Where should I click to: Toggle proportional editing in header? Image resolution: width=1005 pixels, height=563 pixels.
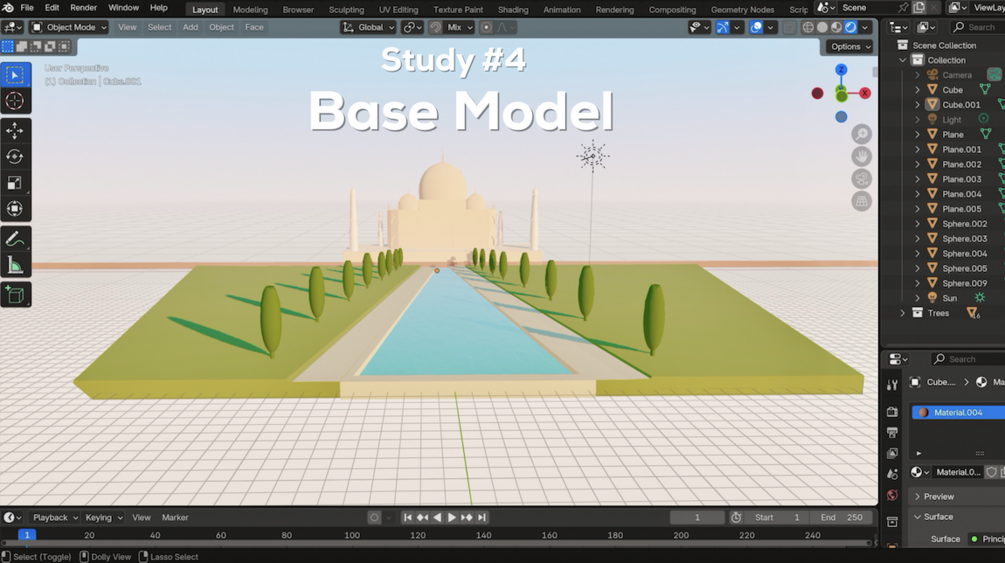pyautogui.click(x=486, y=28)
